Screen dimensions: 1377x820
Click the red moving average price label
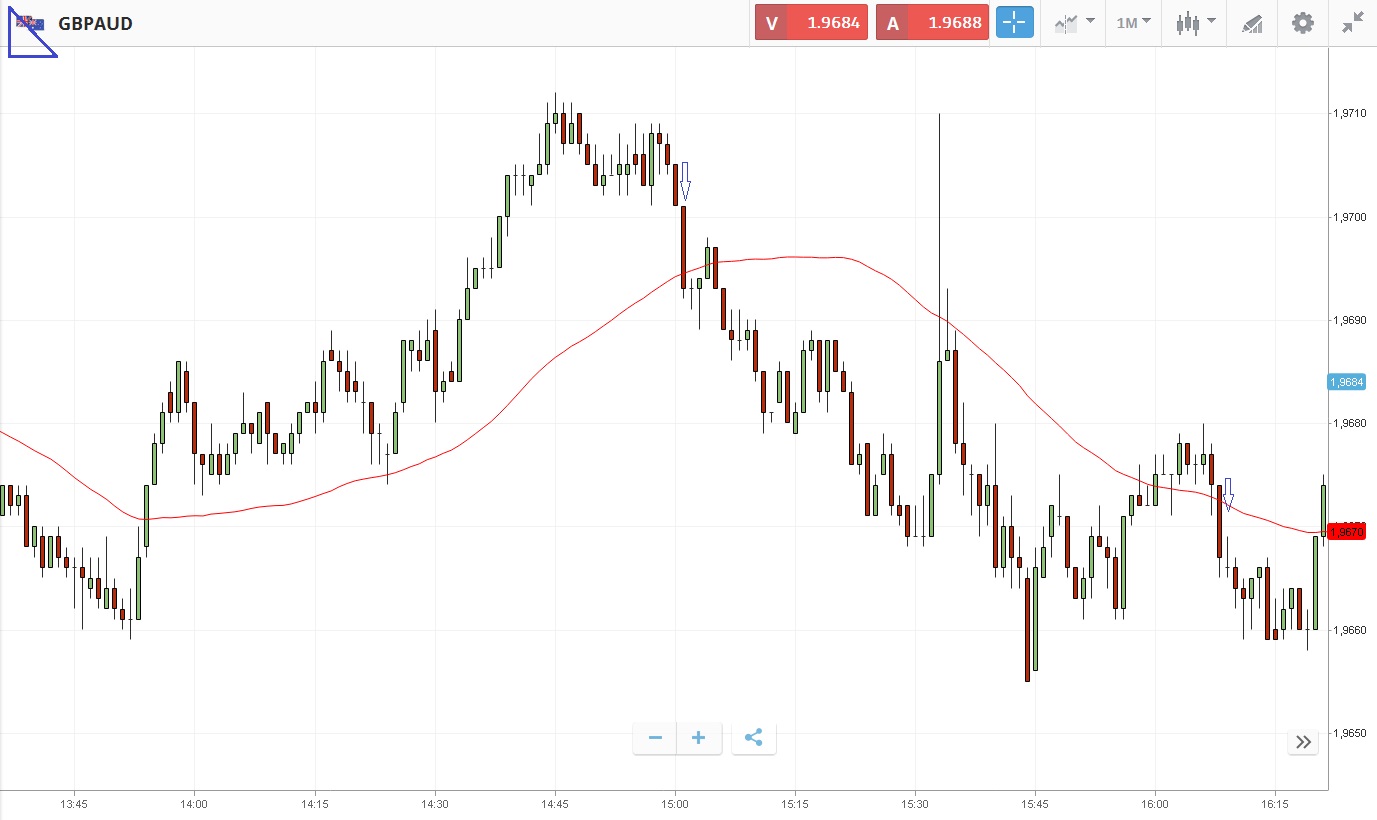coord(1346,532)
